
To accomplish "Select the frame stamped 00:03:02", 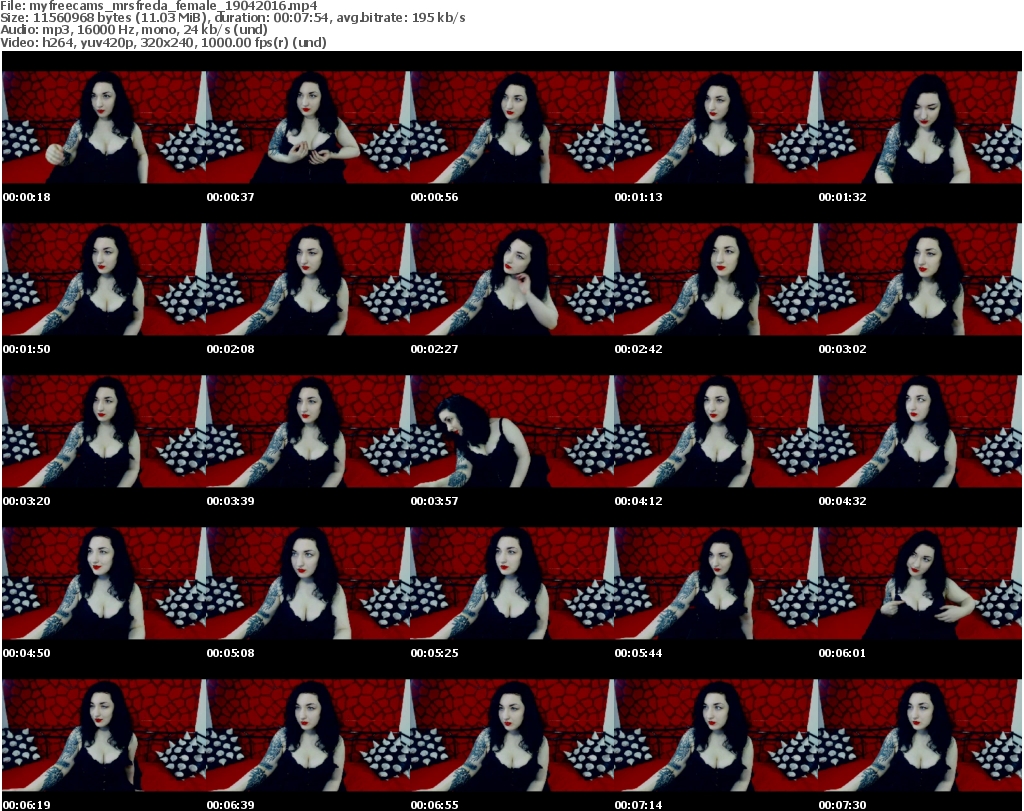I will [x=920, y=279].
